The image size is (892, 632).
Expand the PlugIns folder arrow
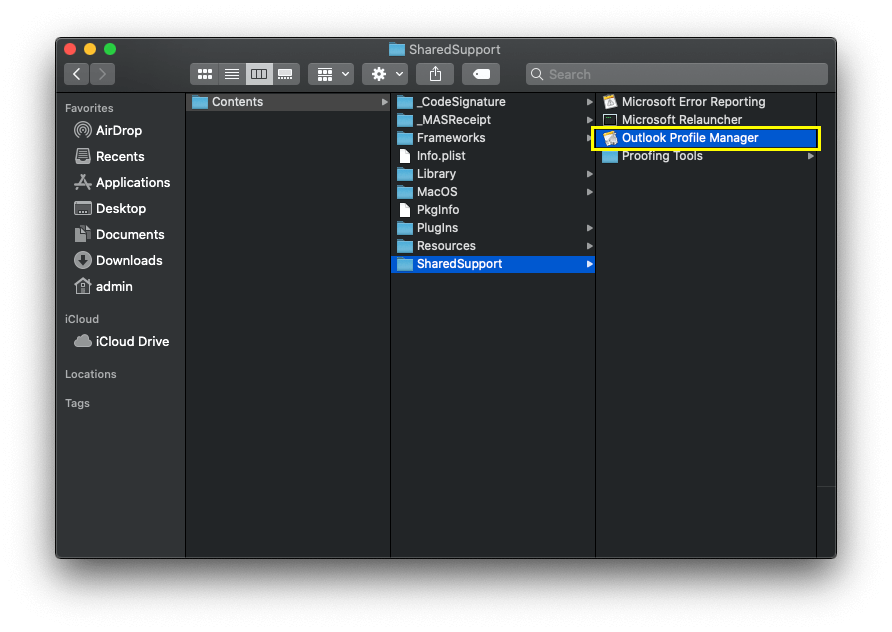click(589, 228)
